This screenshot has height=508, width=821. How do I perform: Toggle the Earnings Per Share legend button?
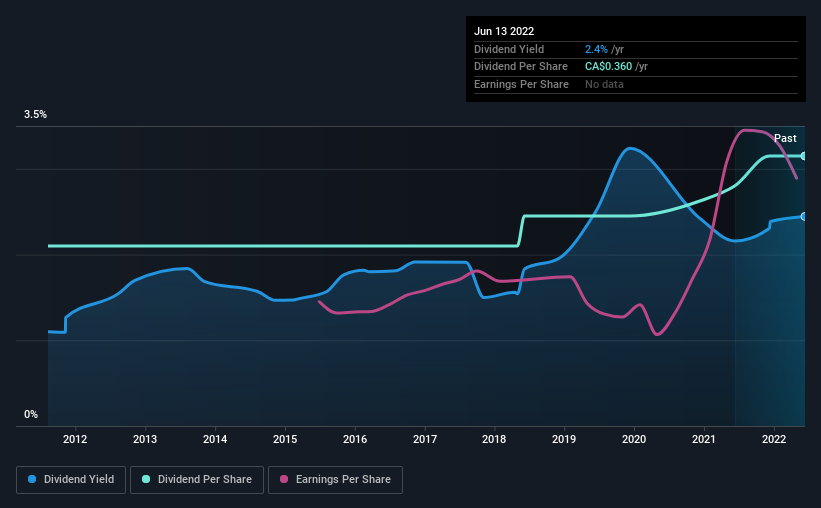pyautogui.click(x=335, y=480)
